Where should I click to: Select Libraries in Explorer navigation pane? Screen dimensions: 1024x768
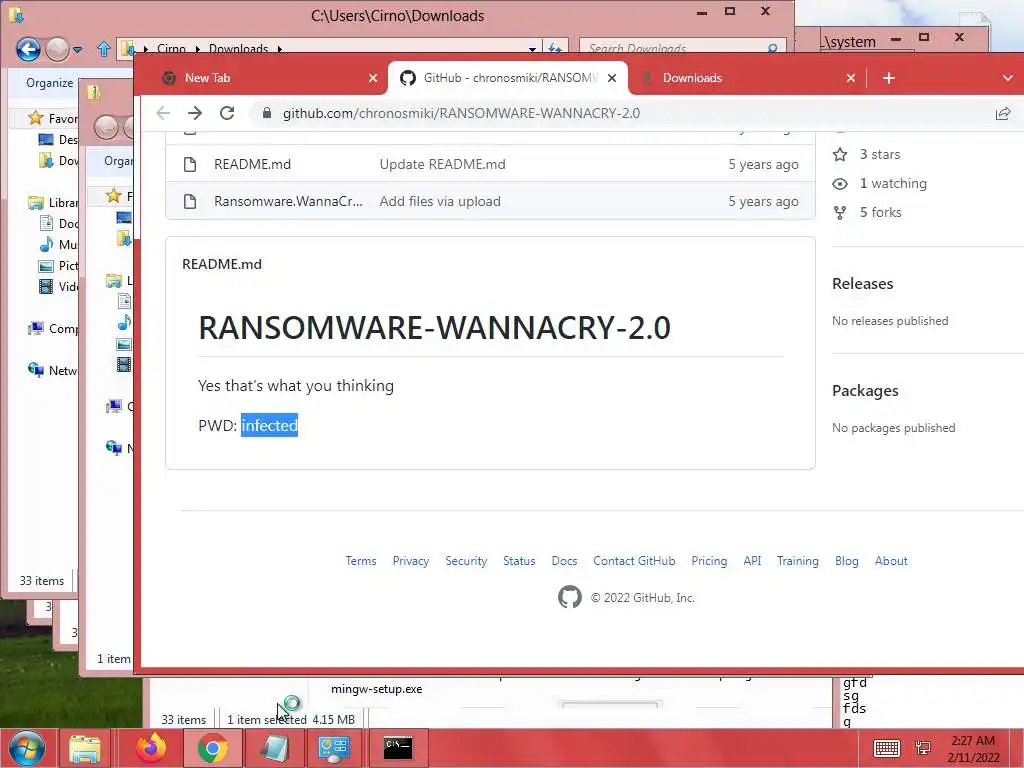pyautogui.click(x=52, y=202)
